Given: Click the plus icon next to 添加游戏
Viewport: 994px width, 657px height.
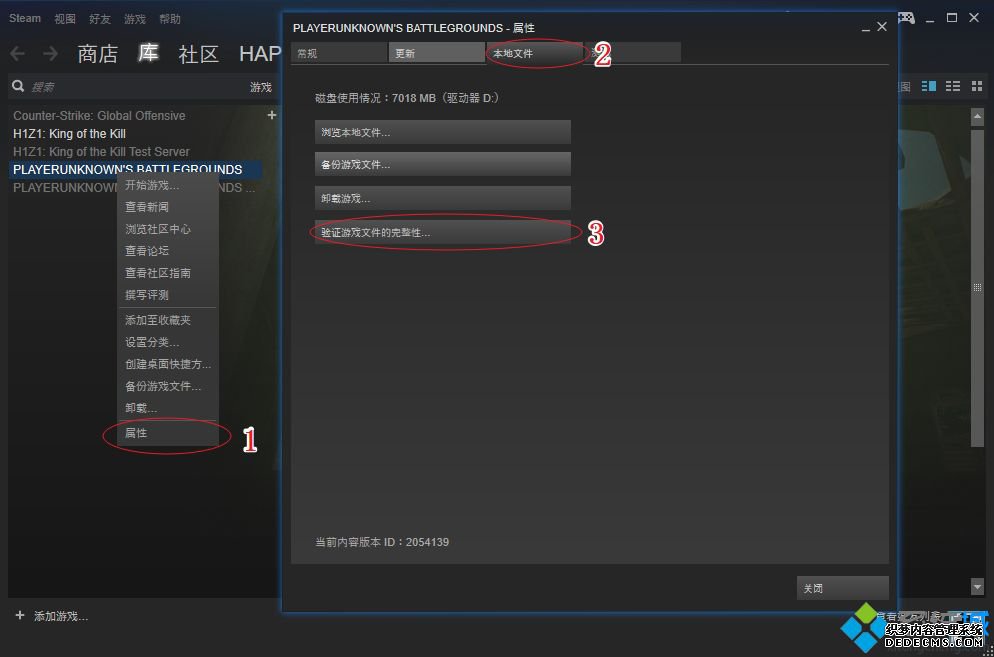Looking at the screenshot, I should [20, 616].
